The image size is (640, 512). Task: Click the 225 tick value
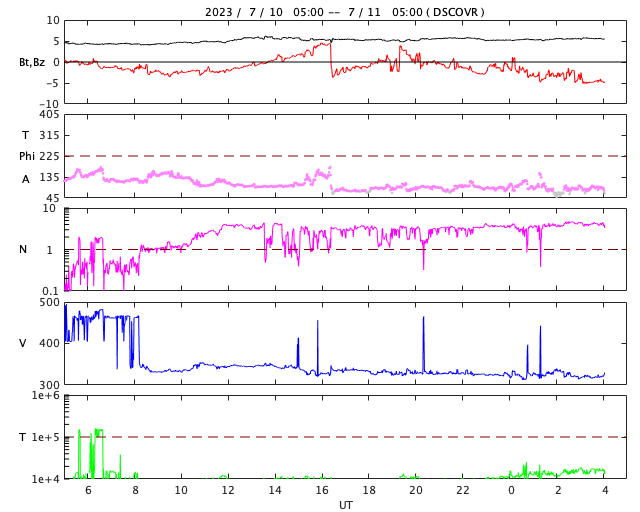[x=49, y=156]
